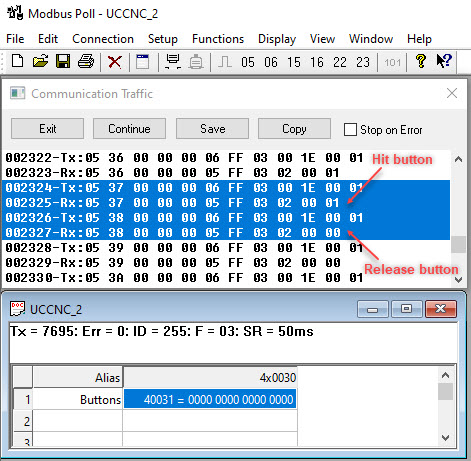The height and width of the screenshot is (461, 471).
Task: Open the Setup menu
Action: coord(163,39)
